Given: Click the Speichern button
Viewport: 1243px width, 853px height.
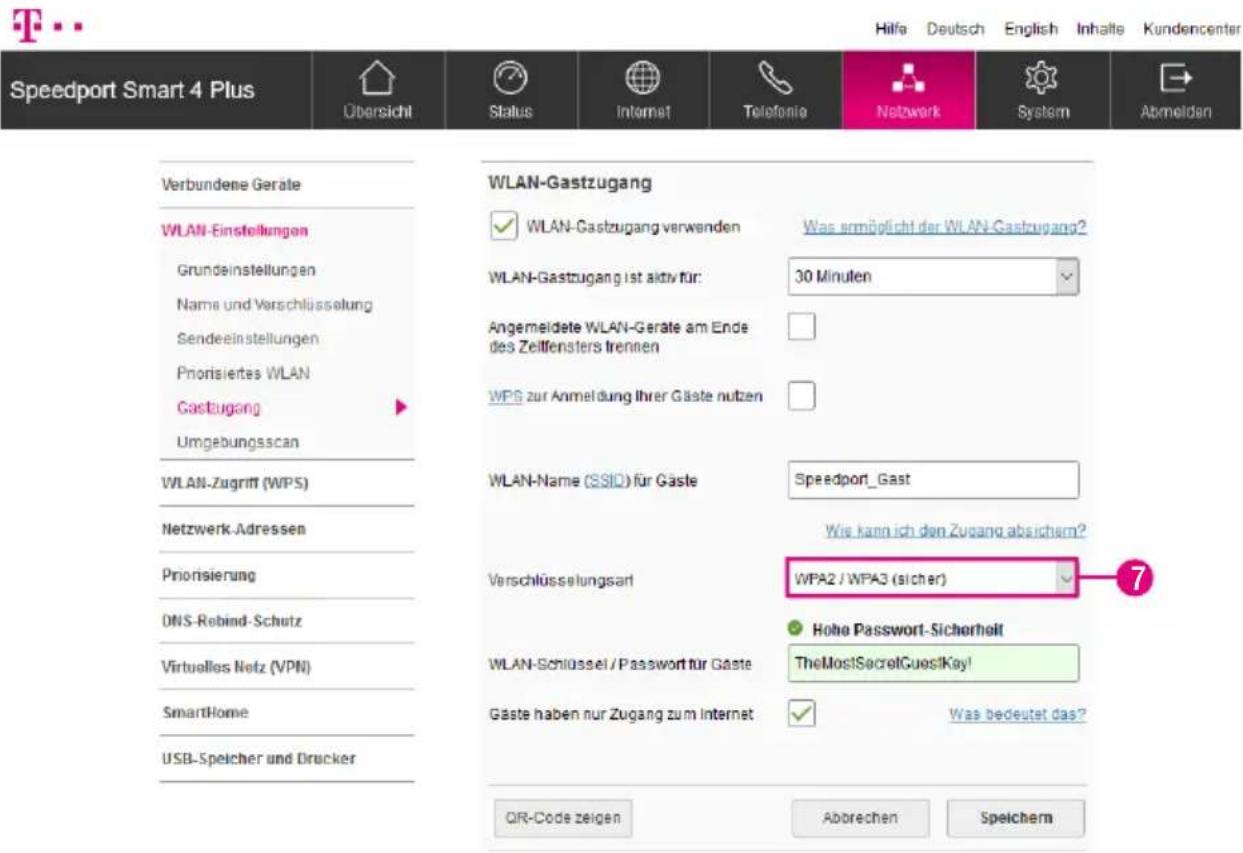Looking at the screenshot, I should click(x=1016, y=818).
